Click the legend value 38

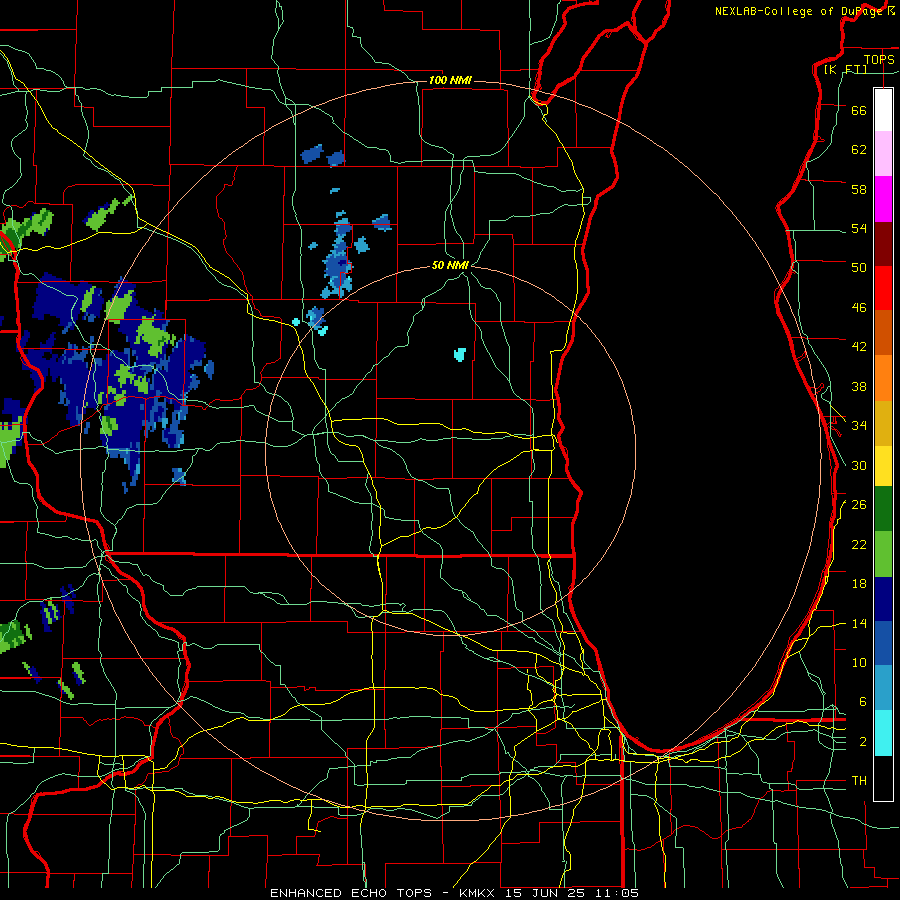coord(859,386)
